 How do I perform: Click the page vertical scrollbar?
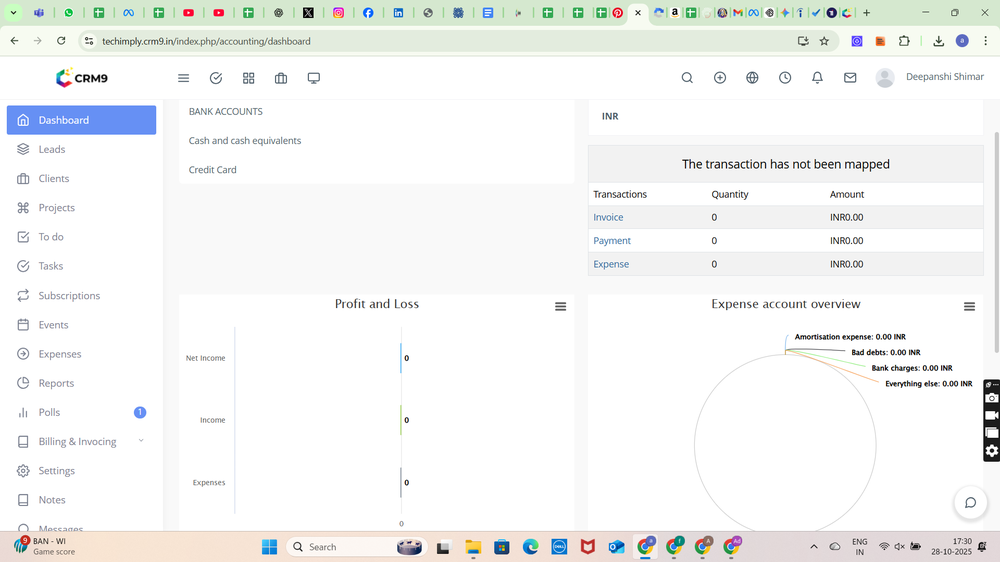tap(996, 242)
